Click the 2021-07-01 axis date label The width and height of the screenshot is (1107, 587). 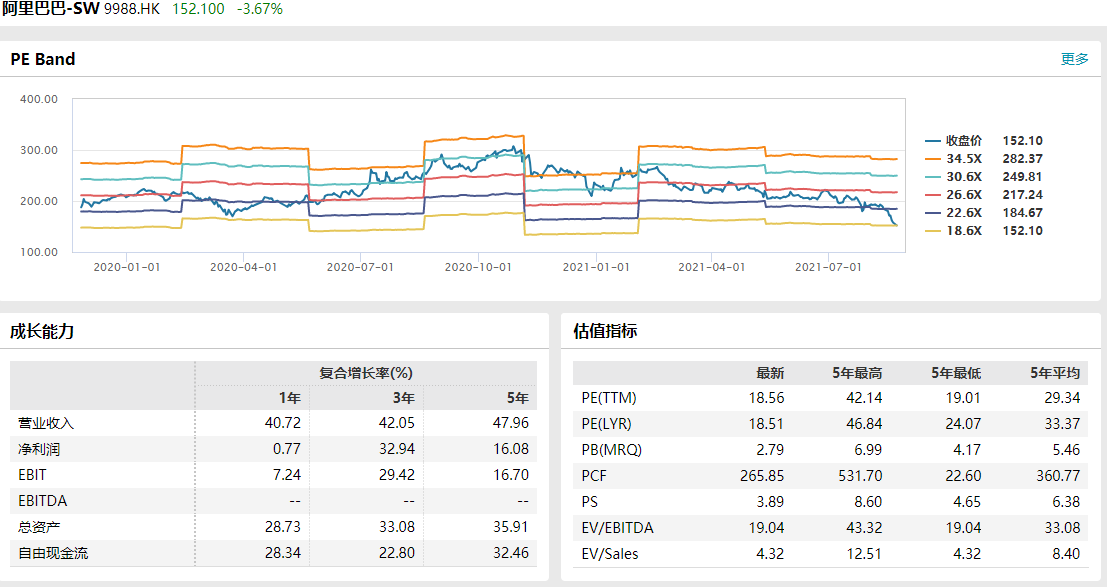point(828,267)
